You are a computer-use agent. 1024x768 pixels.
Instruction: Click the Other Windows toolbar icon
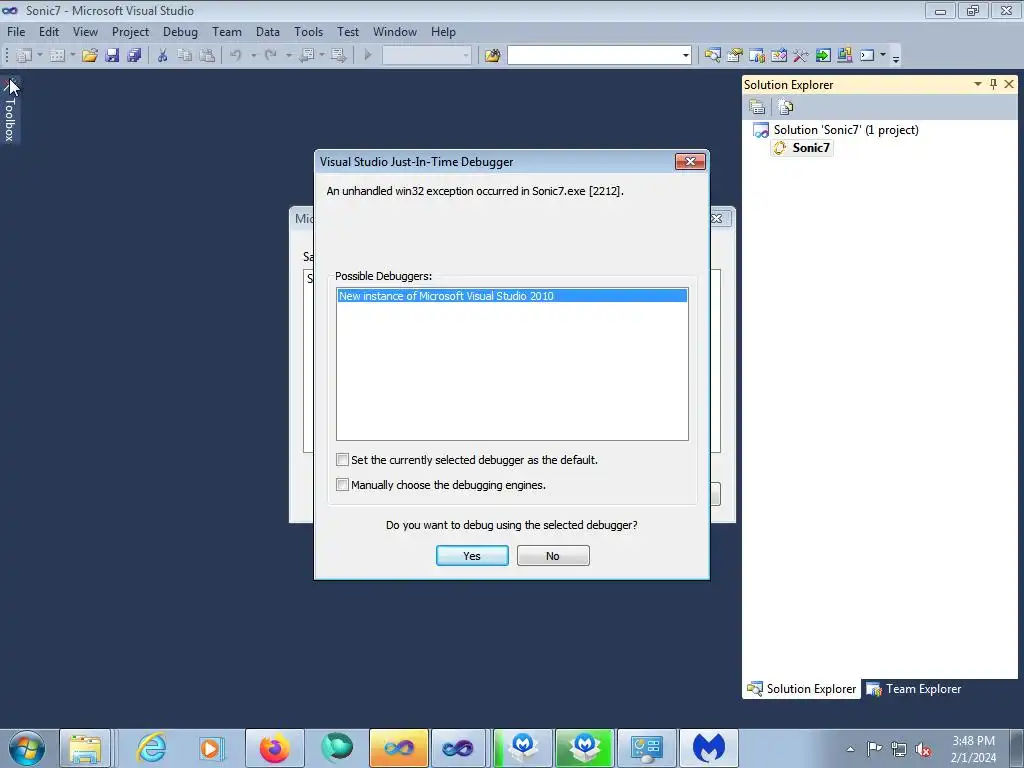(867, 56)
